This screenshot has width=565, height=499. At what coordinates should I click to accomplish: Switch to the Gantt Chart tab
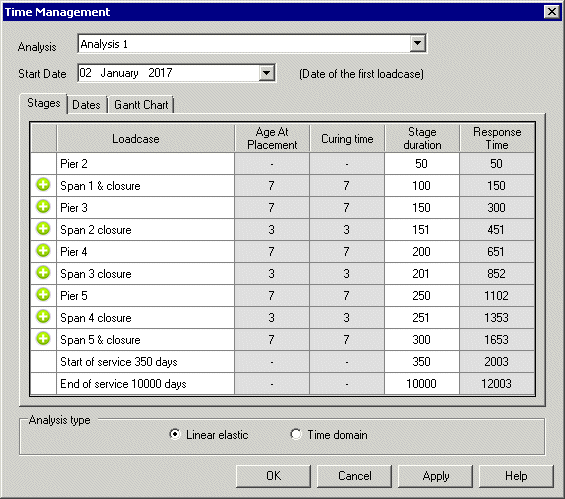(x=141, y=105)
